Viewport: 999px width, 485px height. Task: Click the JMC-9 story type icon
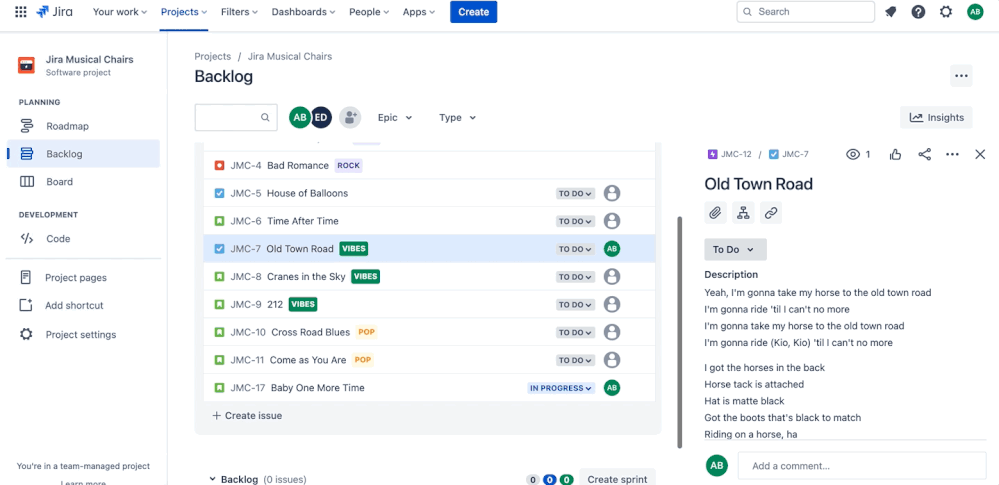[x=219, y=305]
